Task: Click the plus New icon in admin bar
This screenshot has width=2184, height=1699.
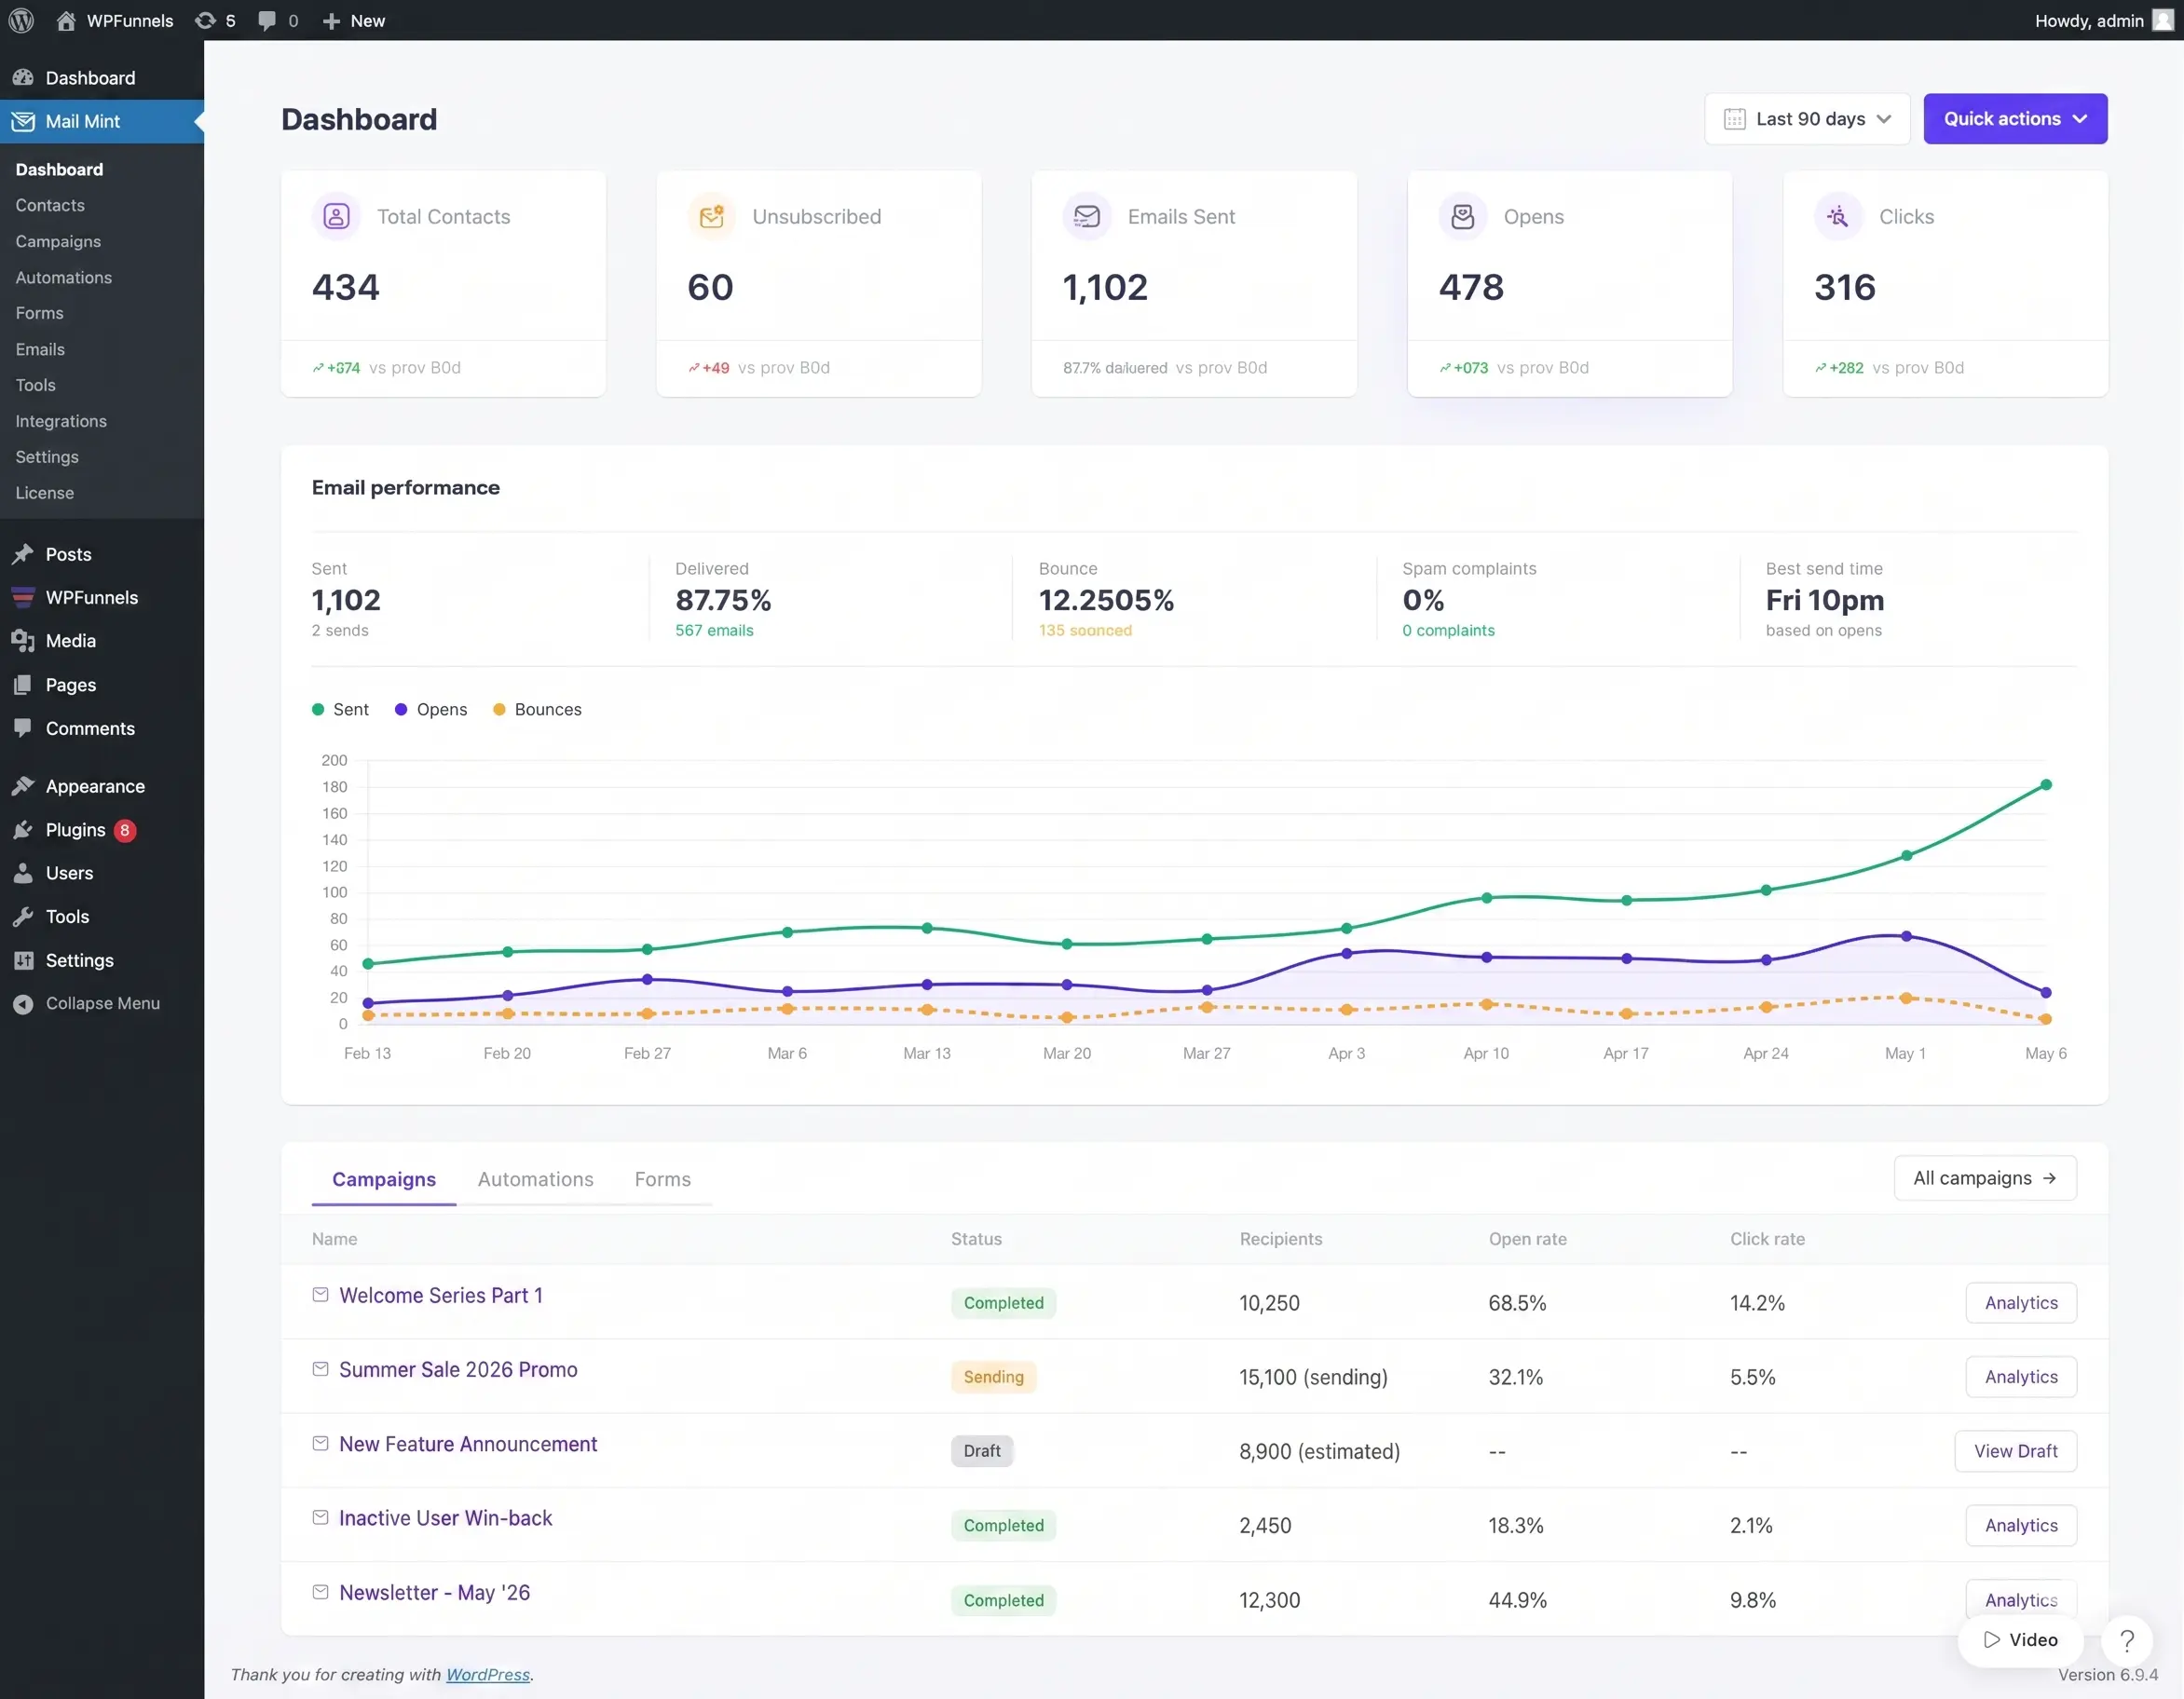Action: tap(331, 21)
